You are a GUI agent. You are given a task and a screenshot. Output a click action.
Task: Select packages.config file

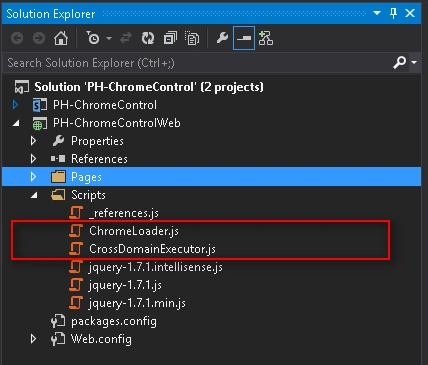point(114,321)
